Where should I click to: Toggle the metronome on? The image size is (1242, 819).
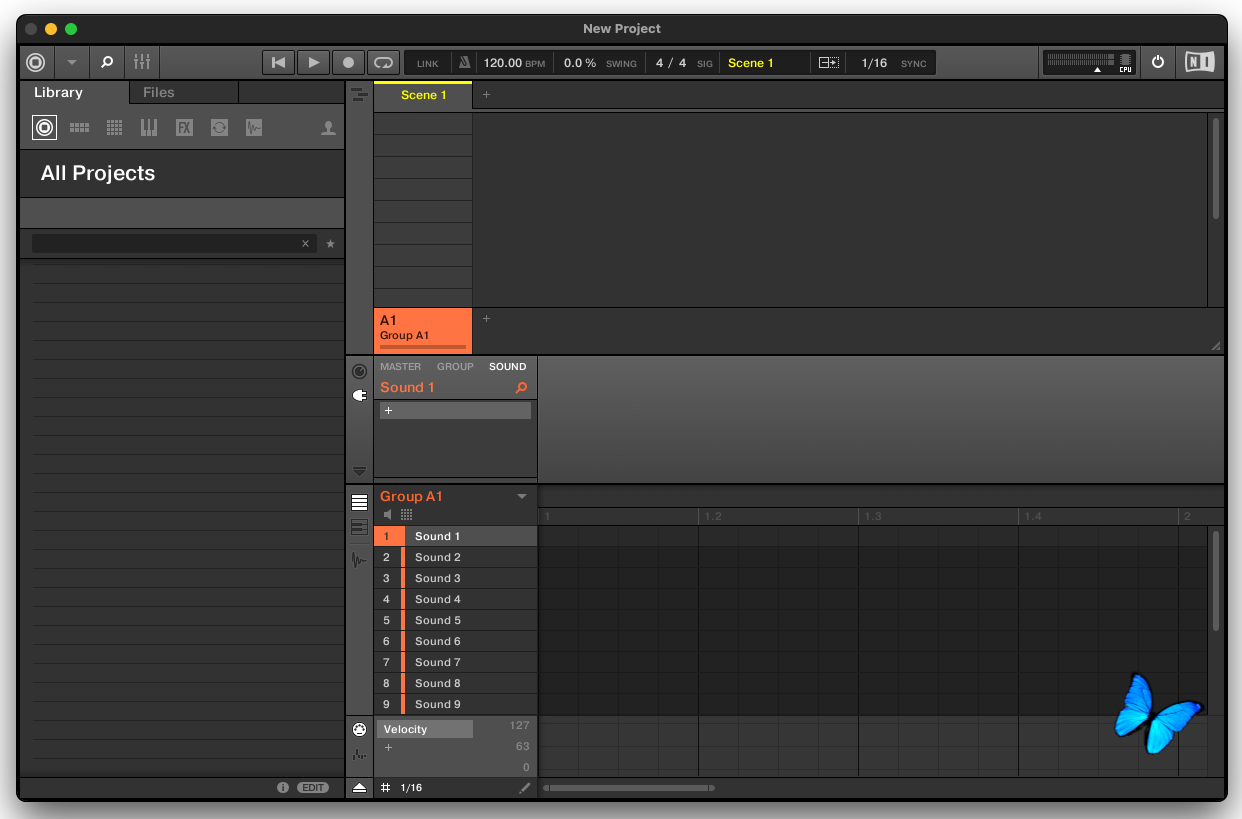click(464, 63)
